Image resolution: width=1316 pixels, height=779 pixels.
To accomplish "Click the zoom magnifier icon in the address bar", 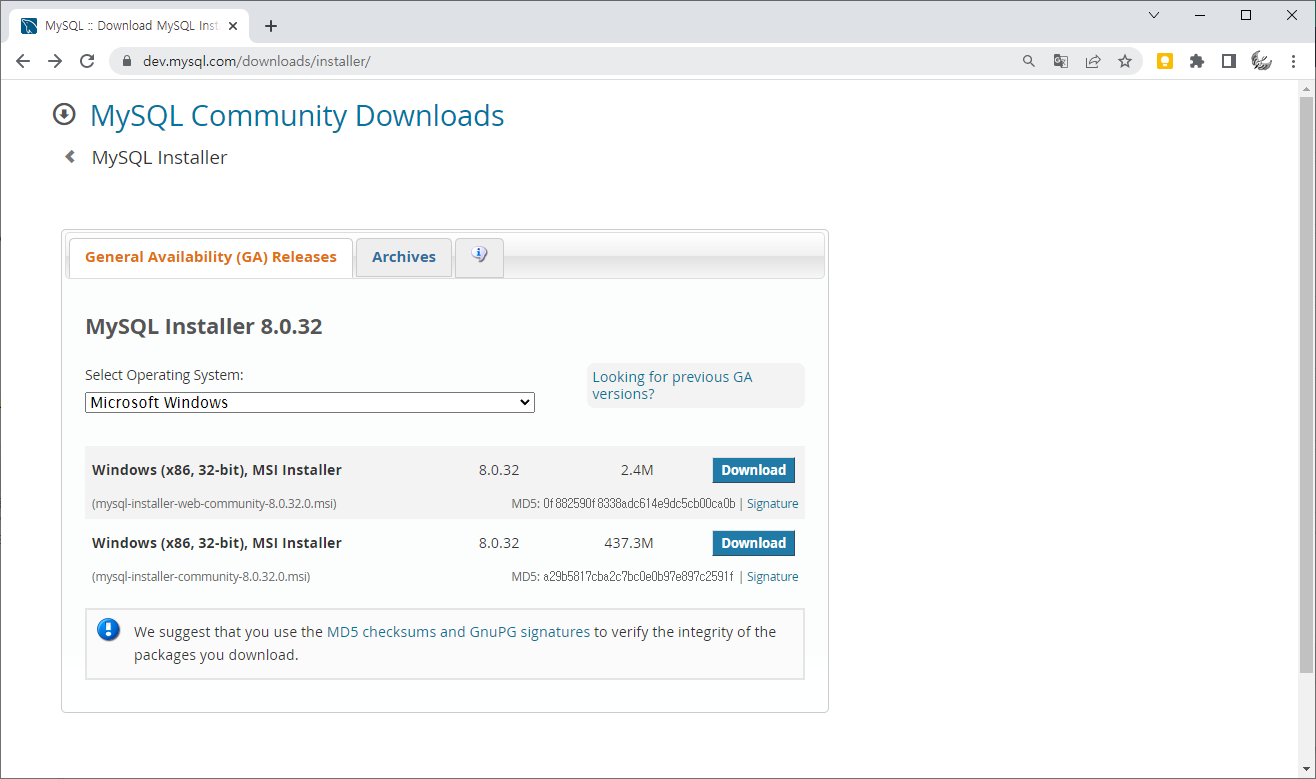I will [x=1029, y=61].
